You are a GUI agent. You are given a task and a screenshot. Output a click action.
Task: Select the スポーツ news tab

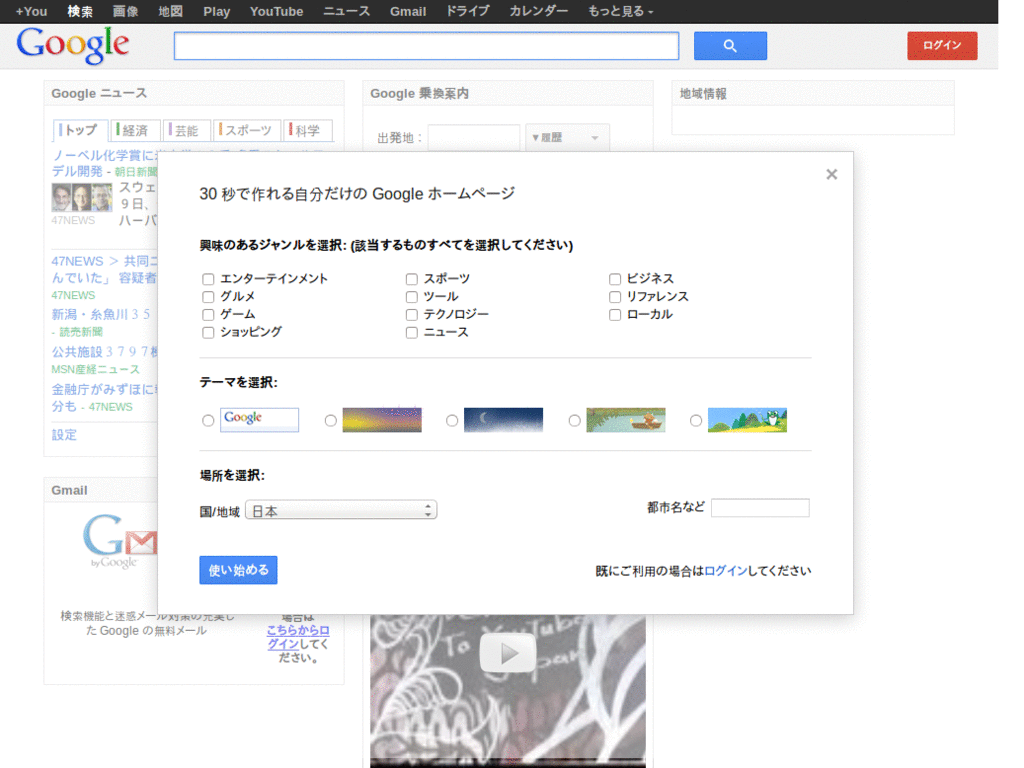(248, 130)
